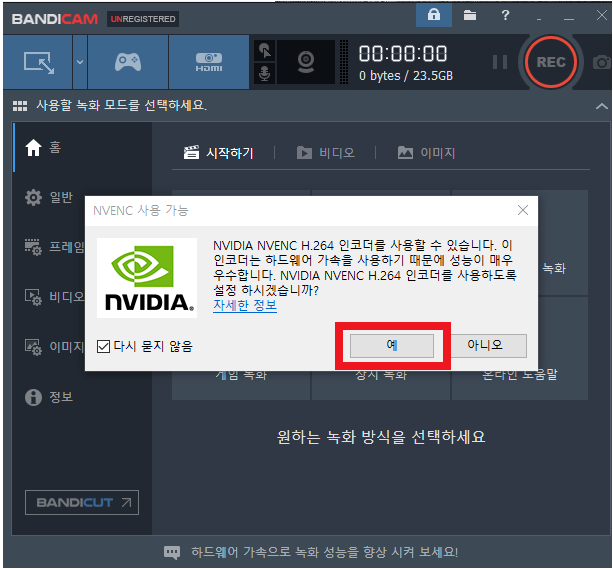Click the BANDICAM logo
The image size is (613, 569).
54,19
